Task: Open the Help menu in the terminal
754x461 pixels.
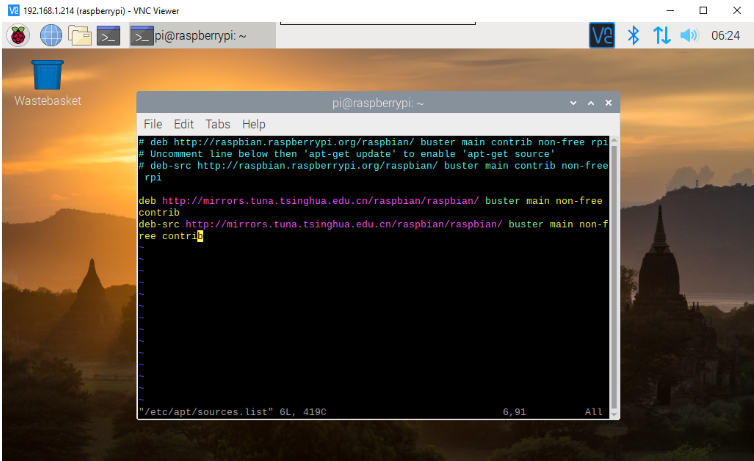Action: click(253, 124)
